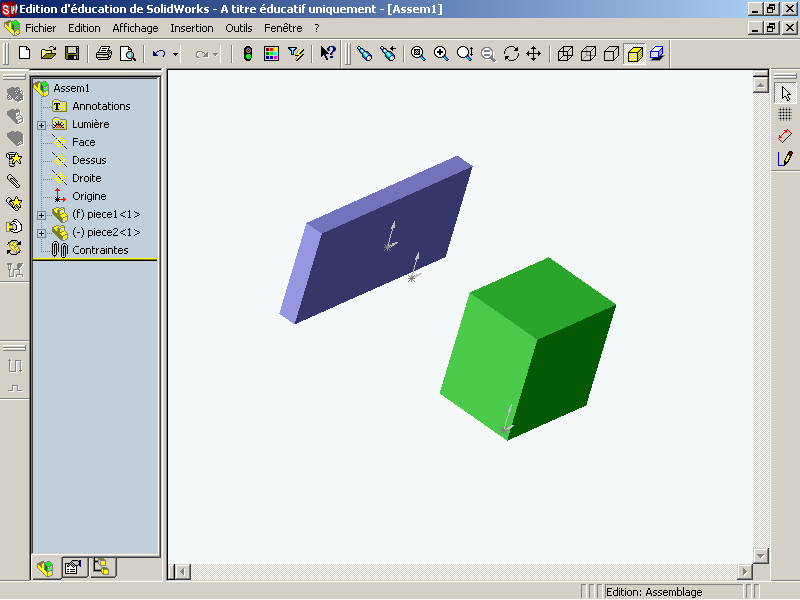
Task: Click the Mate paperclip icon in assembly toolbar
Action: pos(14,181)
